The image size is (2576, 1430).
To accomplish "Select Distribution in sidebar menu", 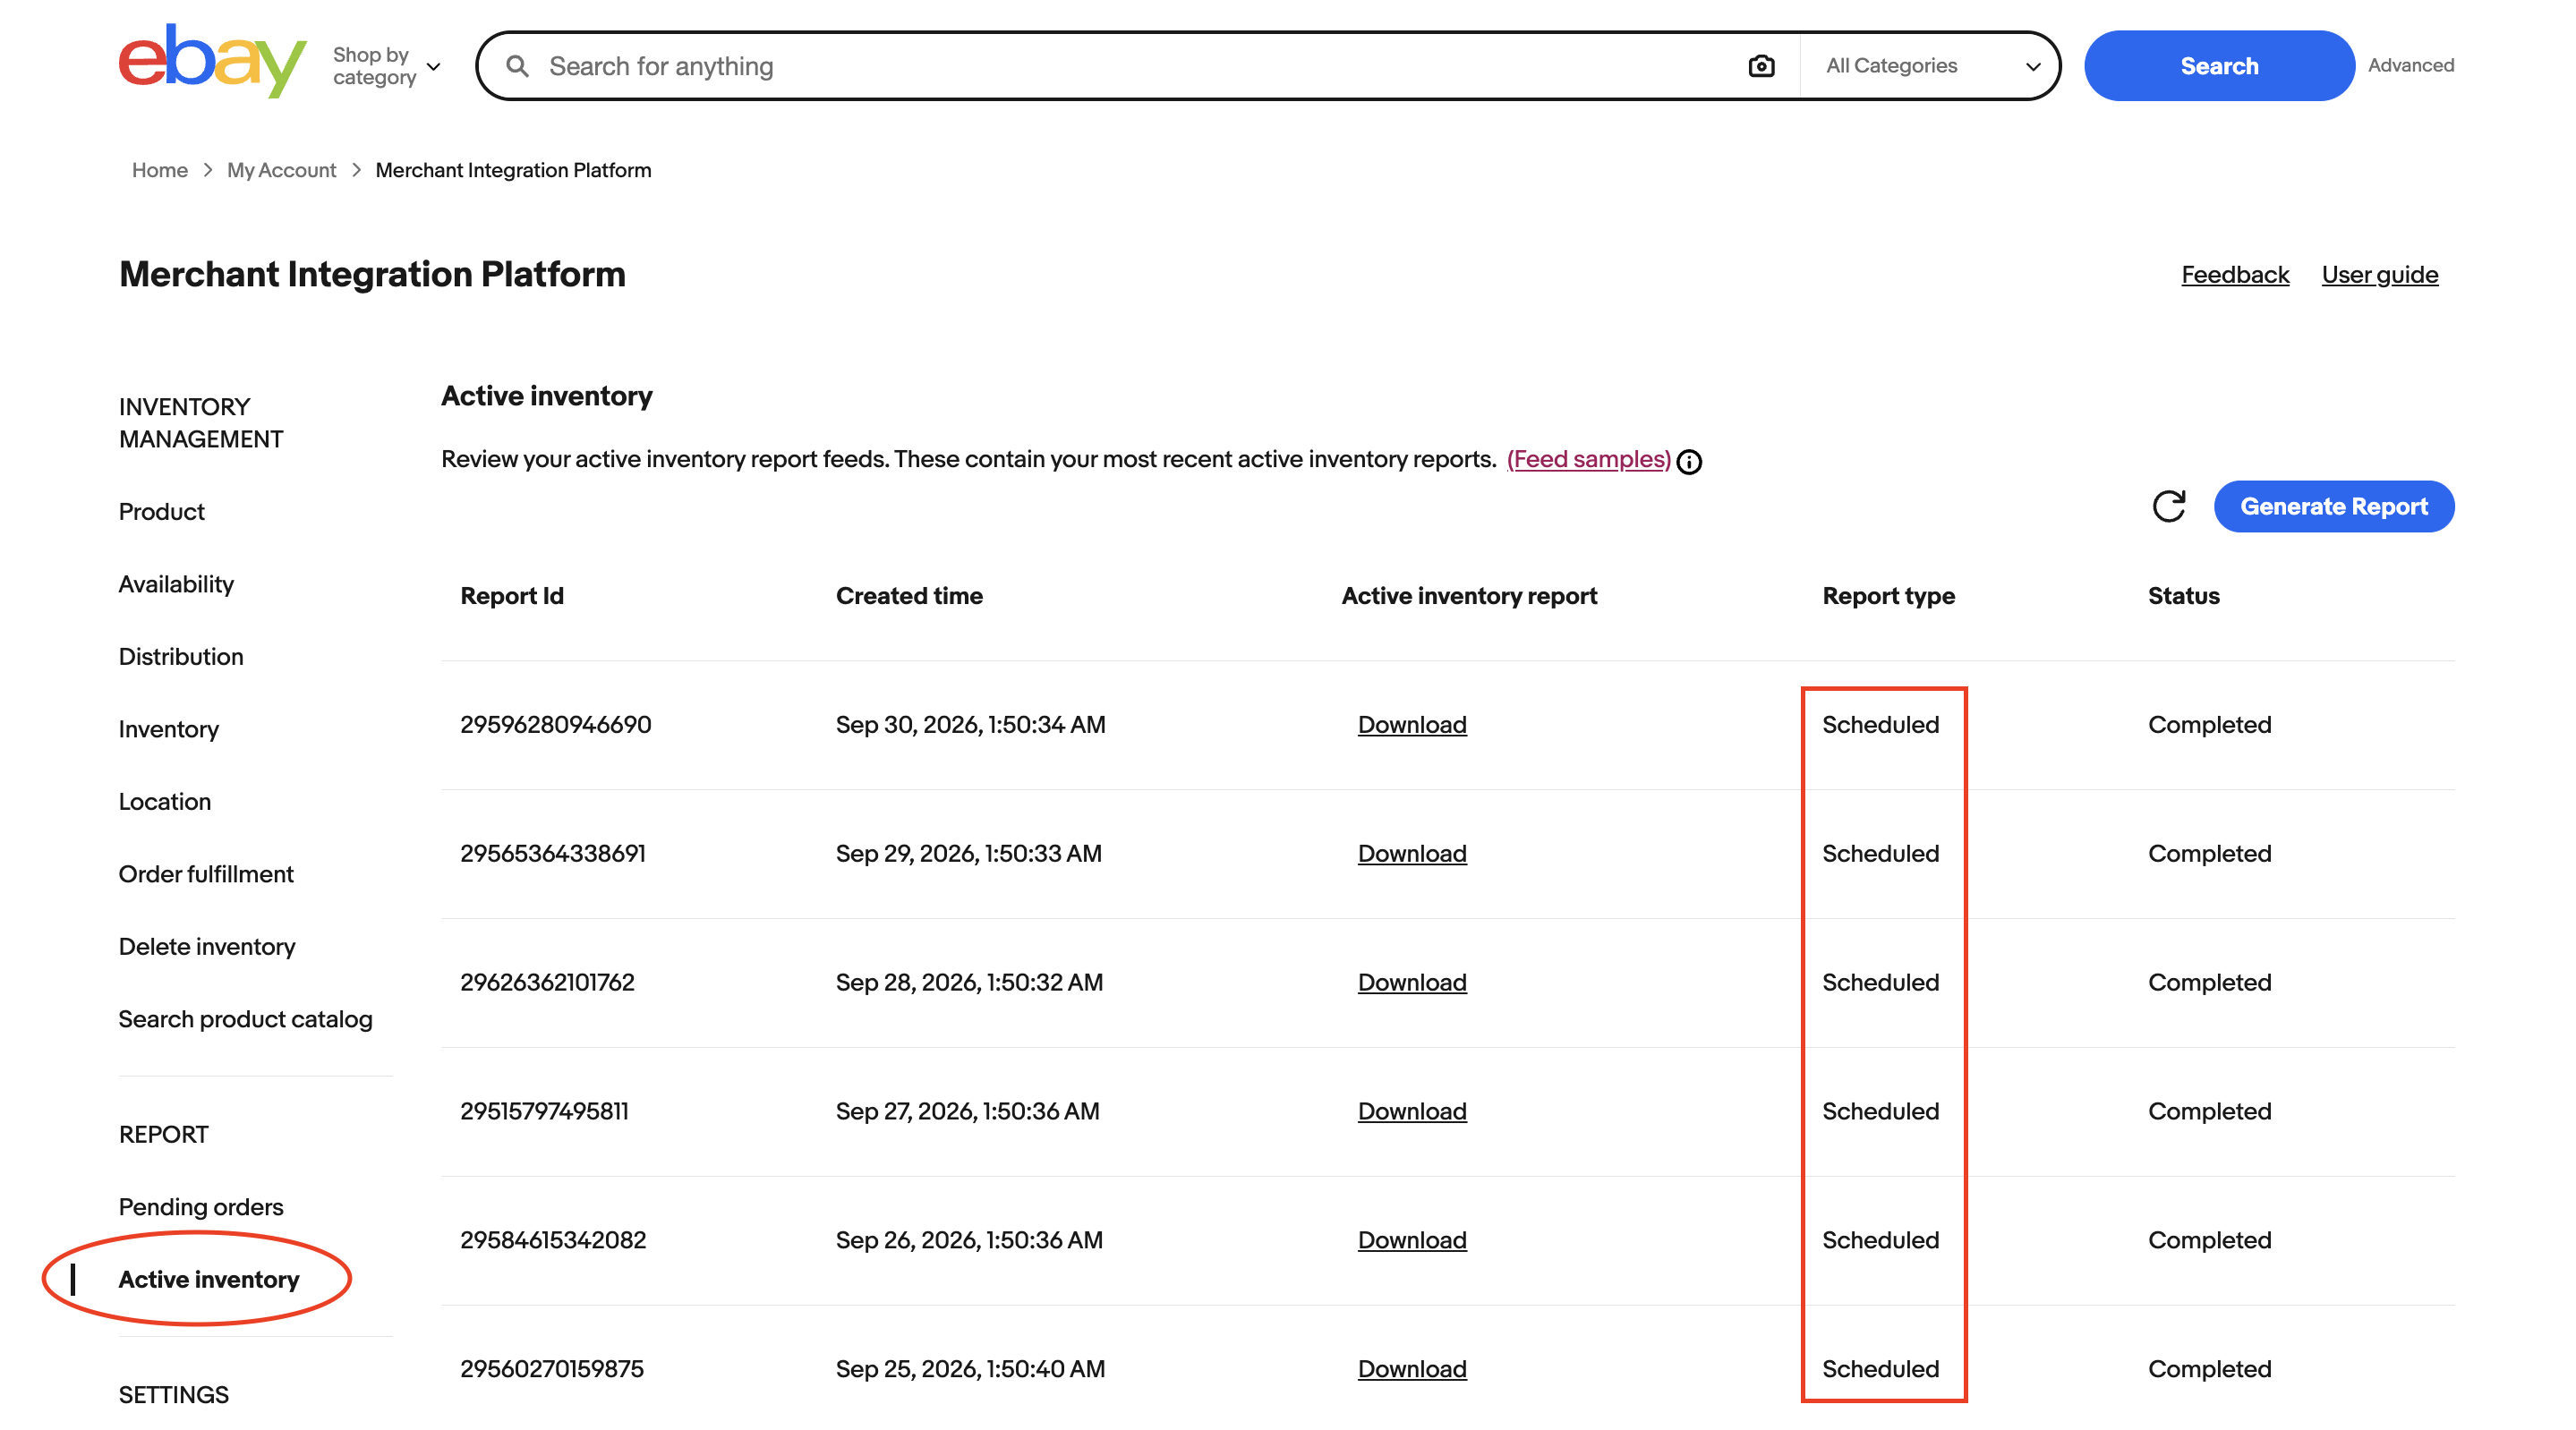I will click(181, 657).
